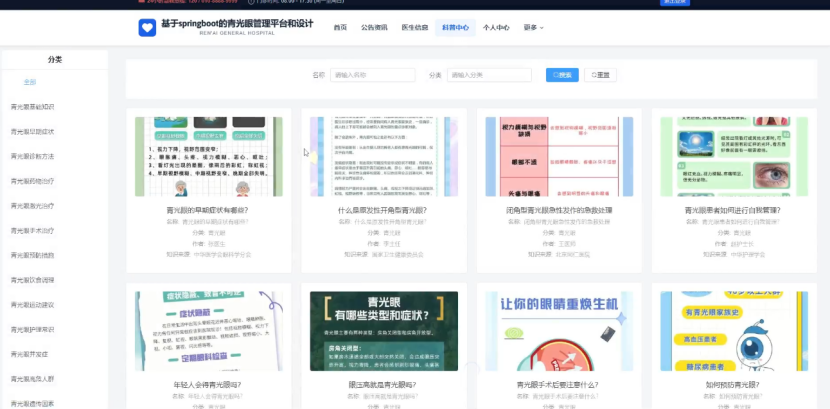Select 青光眼并发症 category
830x409 pixels.
[x=29, y=354]
